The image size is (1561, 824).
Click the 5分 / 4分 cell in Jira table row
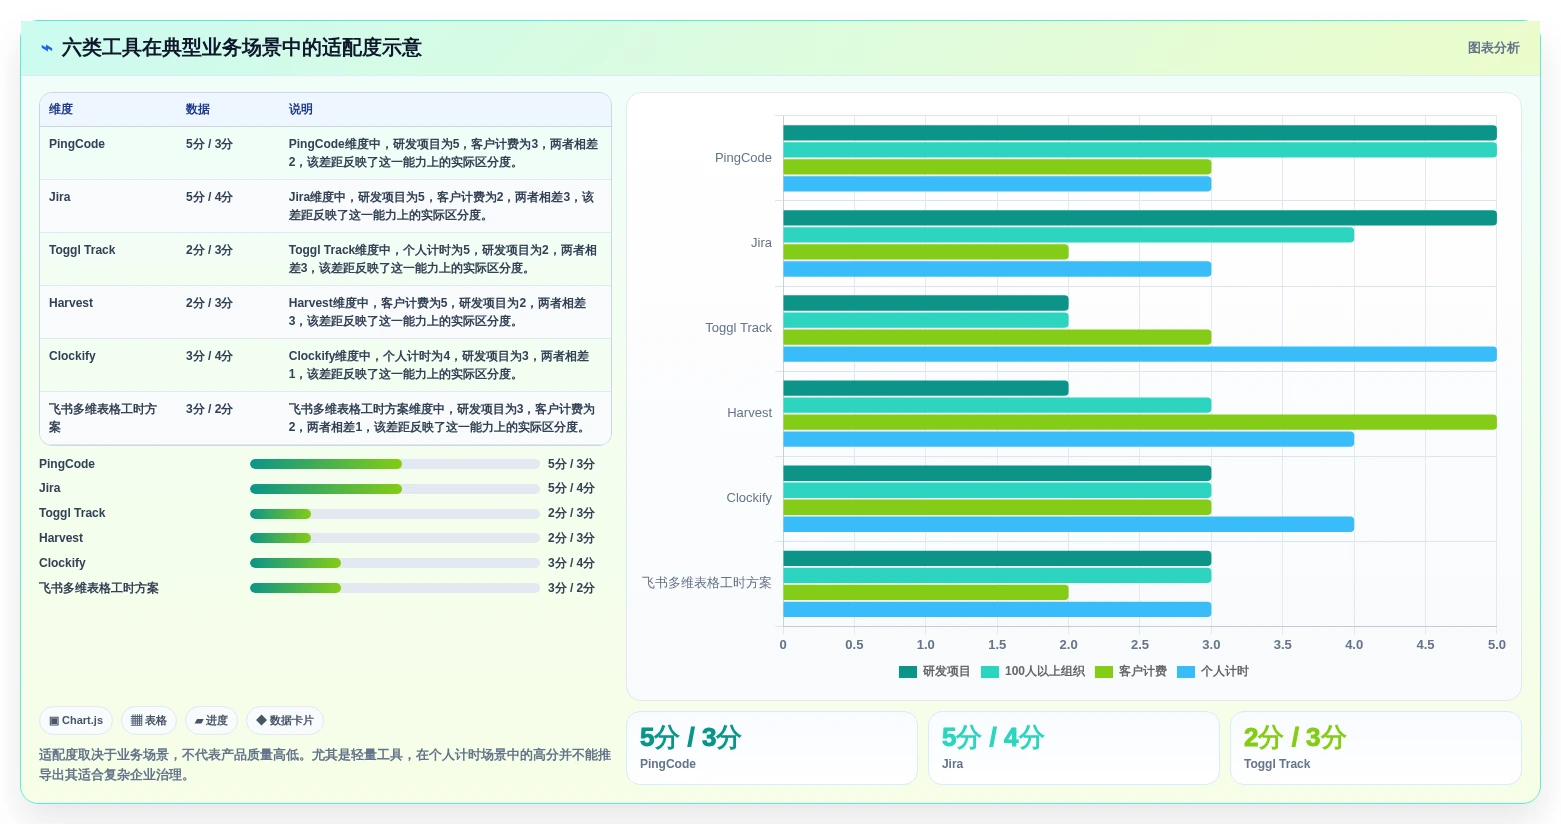click(209, 197)
